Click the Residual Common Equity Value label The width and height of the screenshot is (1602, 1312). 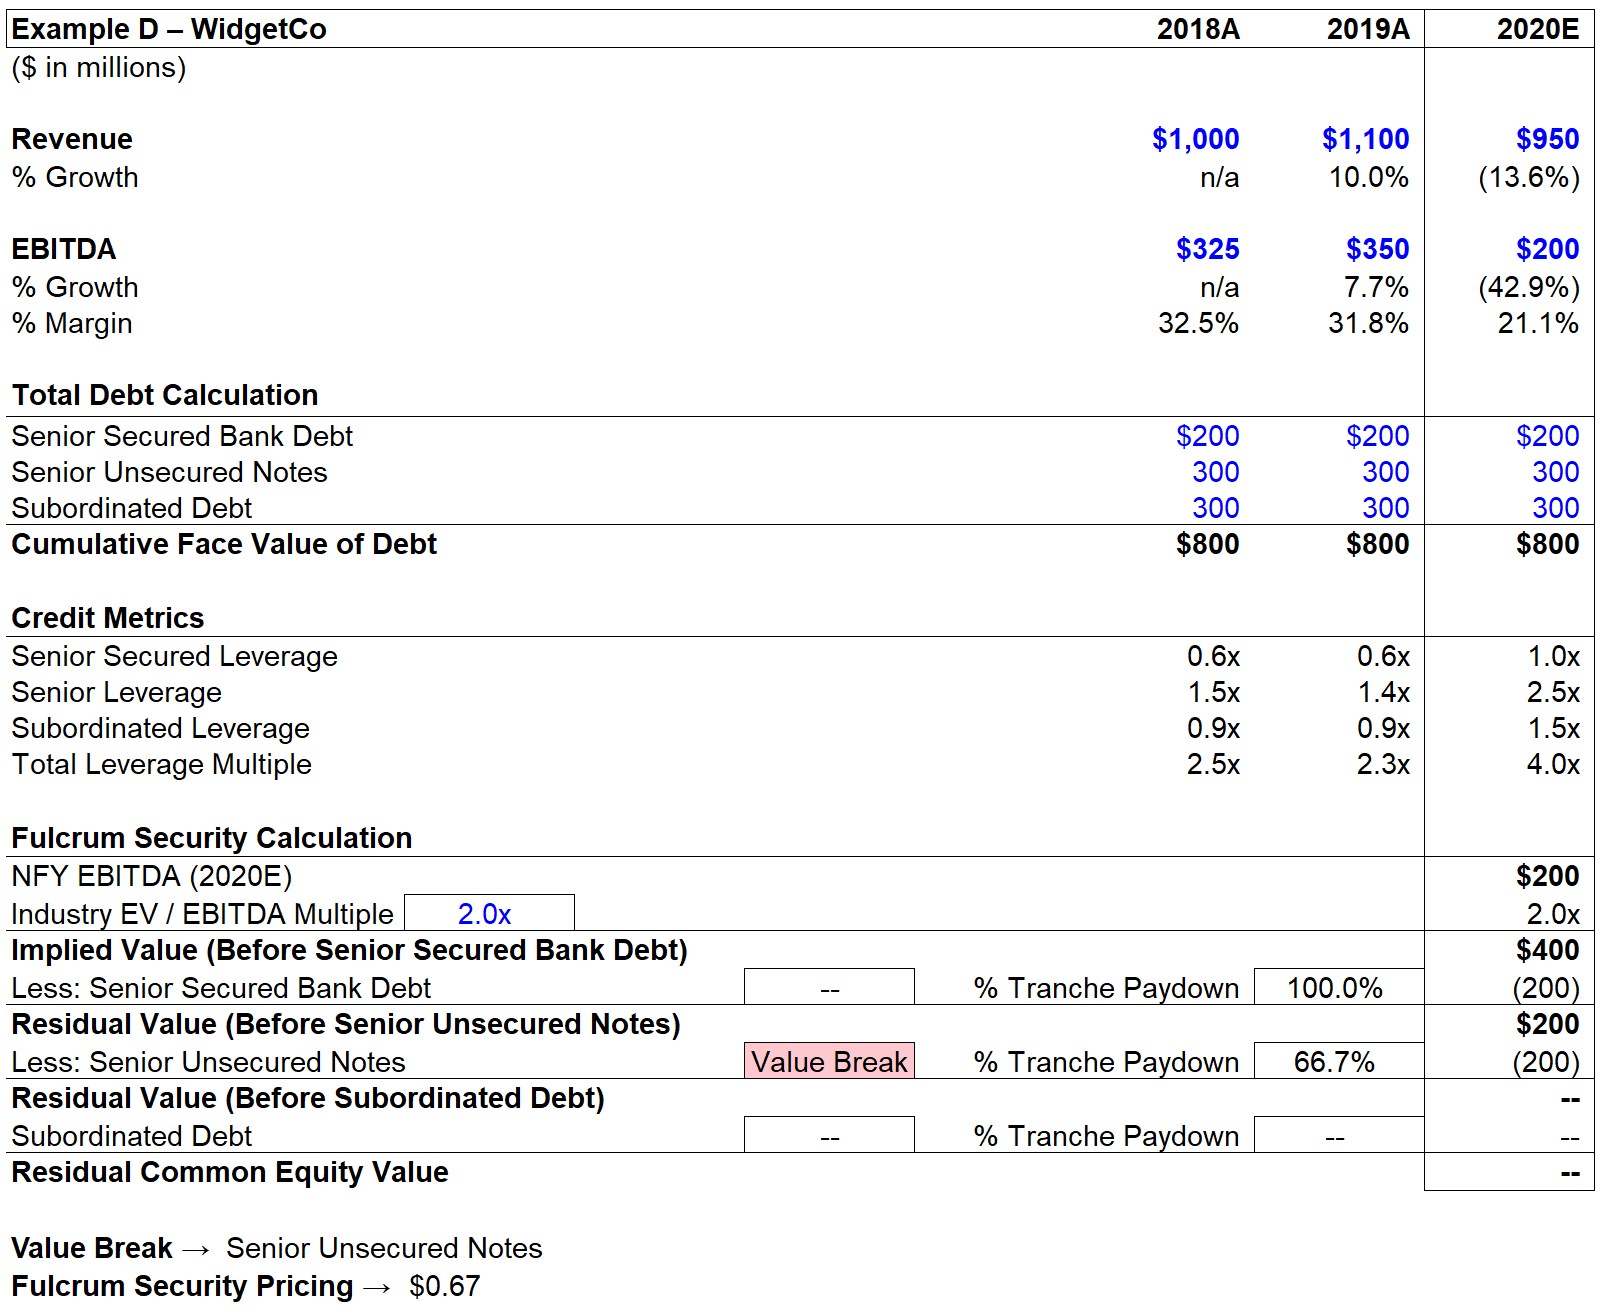(230, 1172)
